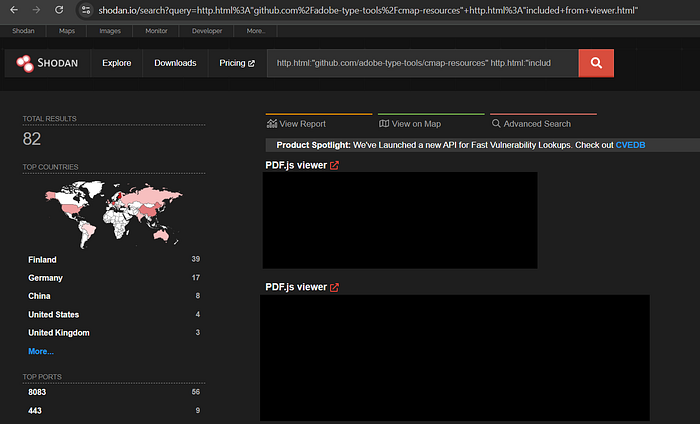Click the Shodan logo
The width and height of the screenshot is (700, 424).
coord(47,63)
